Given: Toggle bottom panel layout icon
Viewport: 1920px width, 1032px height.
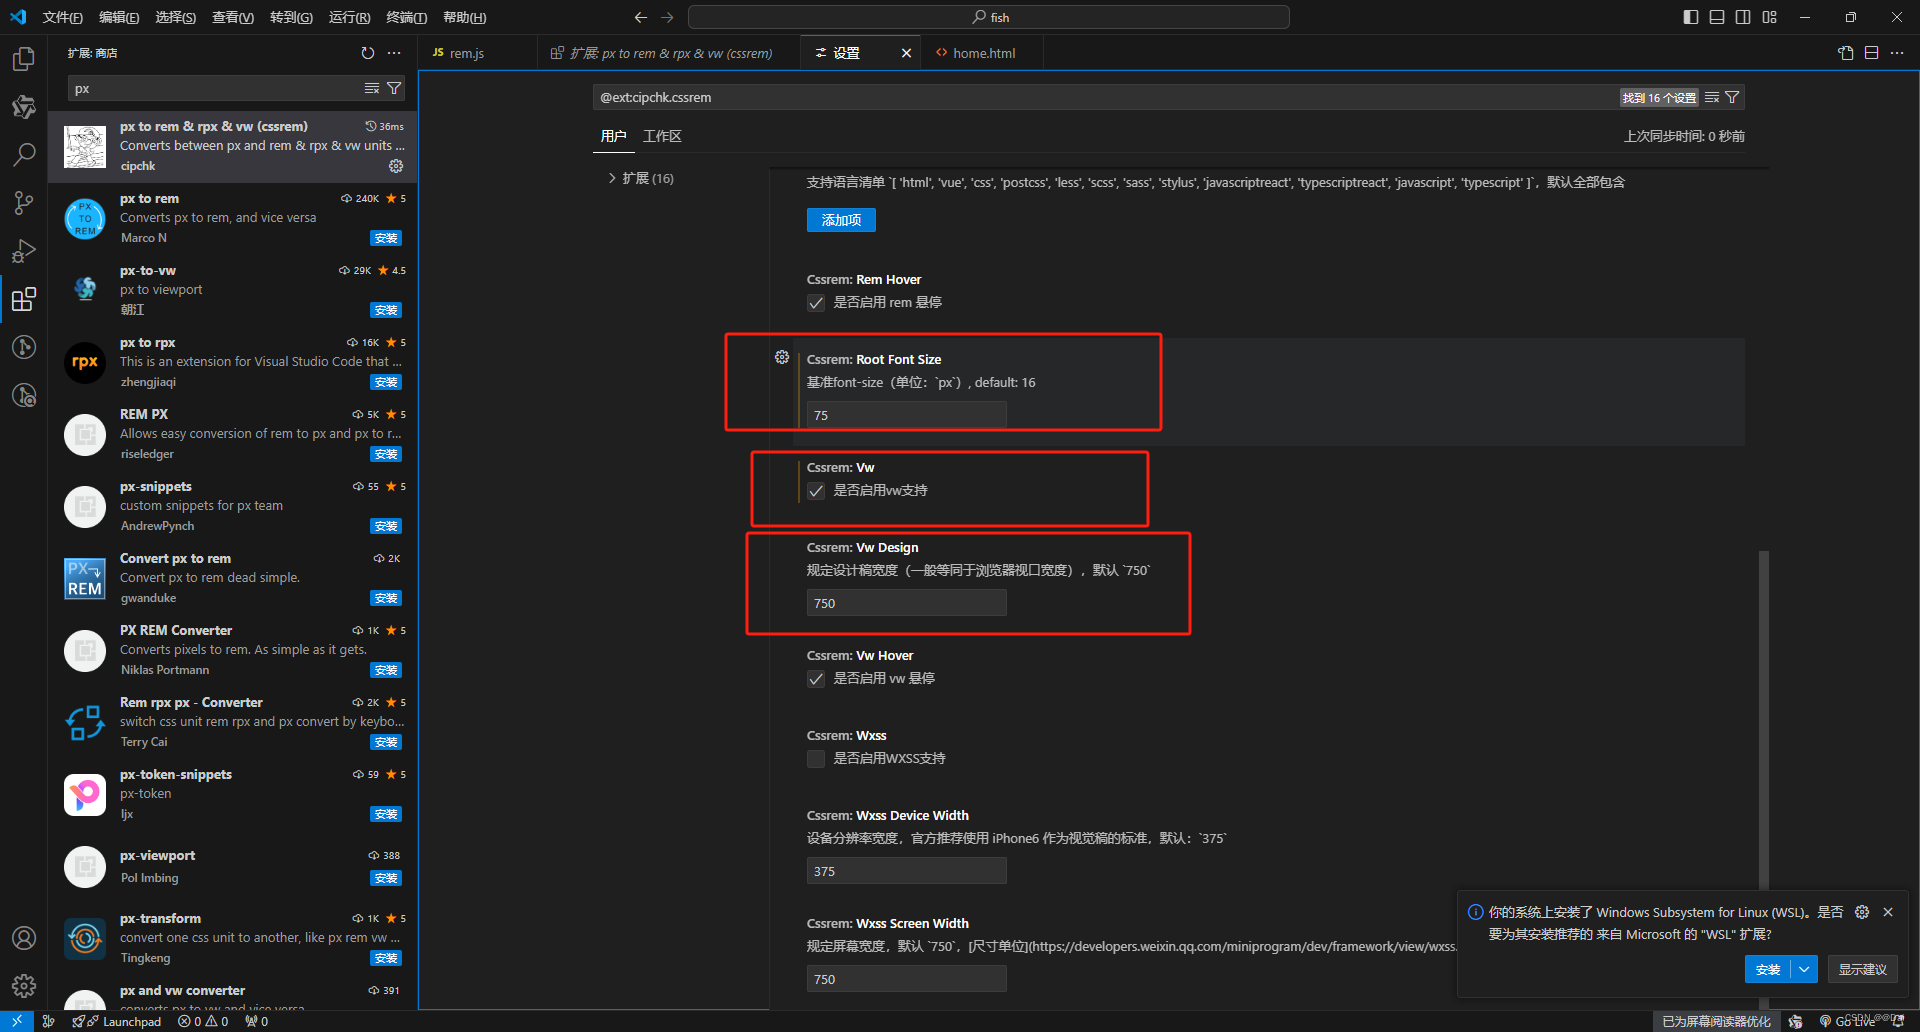Looking at the screenshot, I should pos(1717,17).
